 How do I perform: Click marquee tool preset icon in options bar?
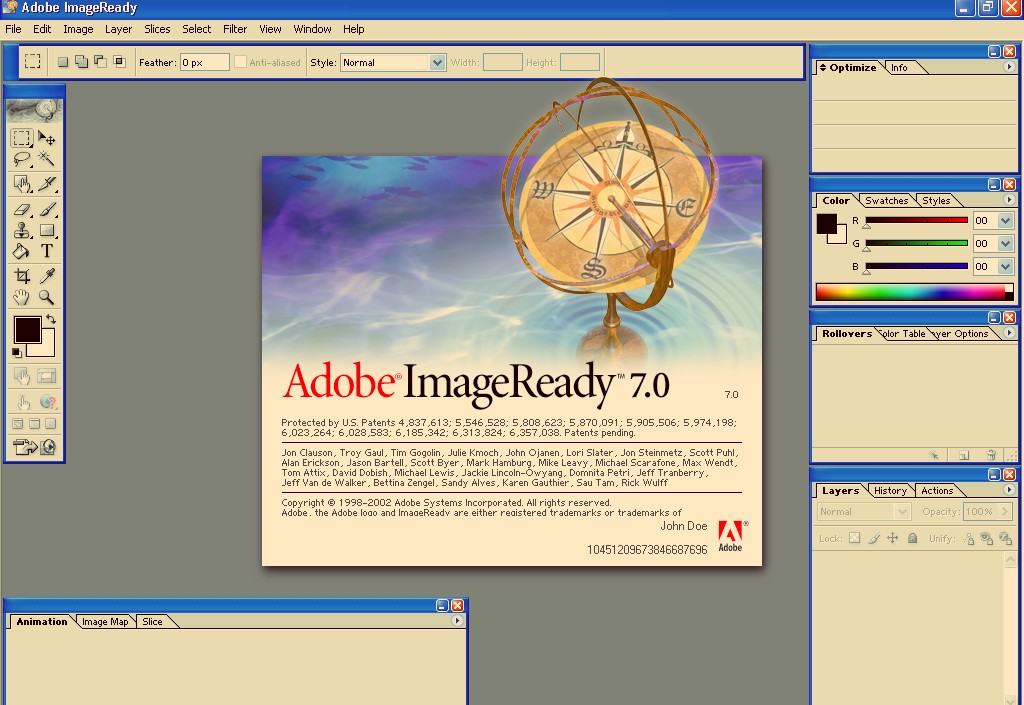[x=33, y=62]
